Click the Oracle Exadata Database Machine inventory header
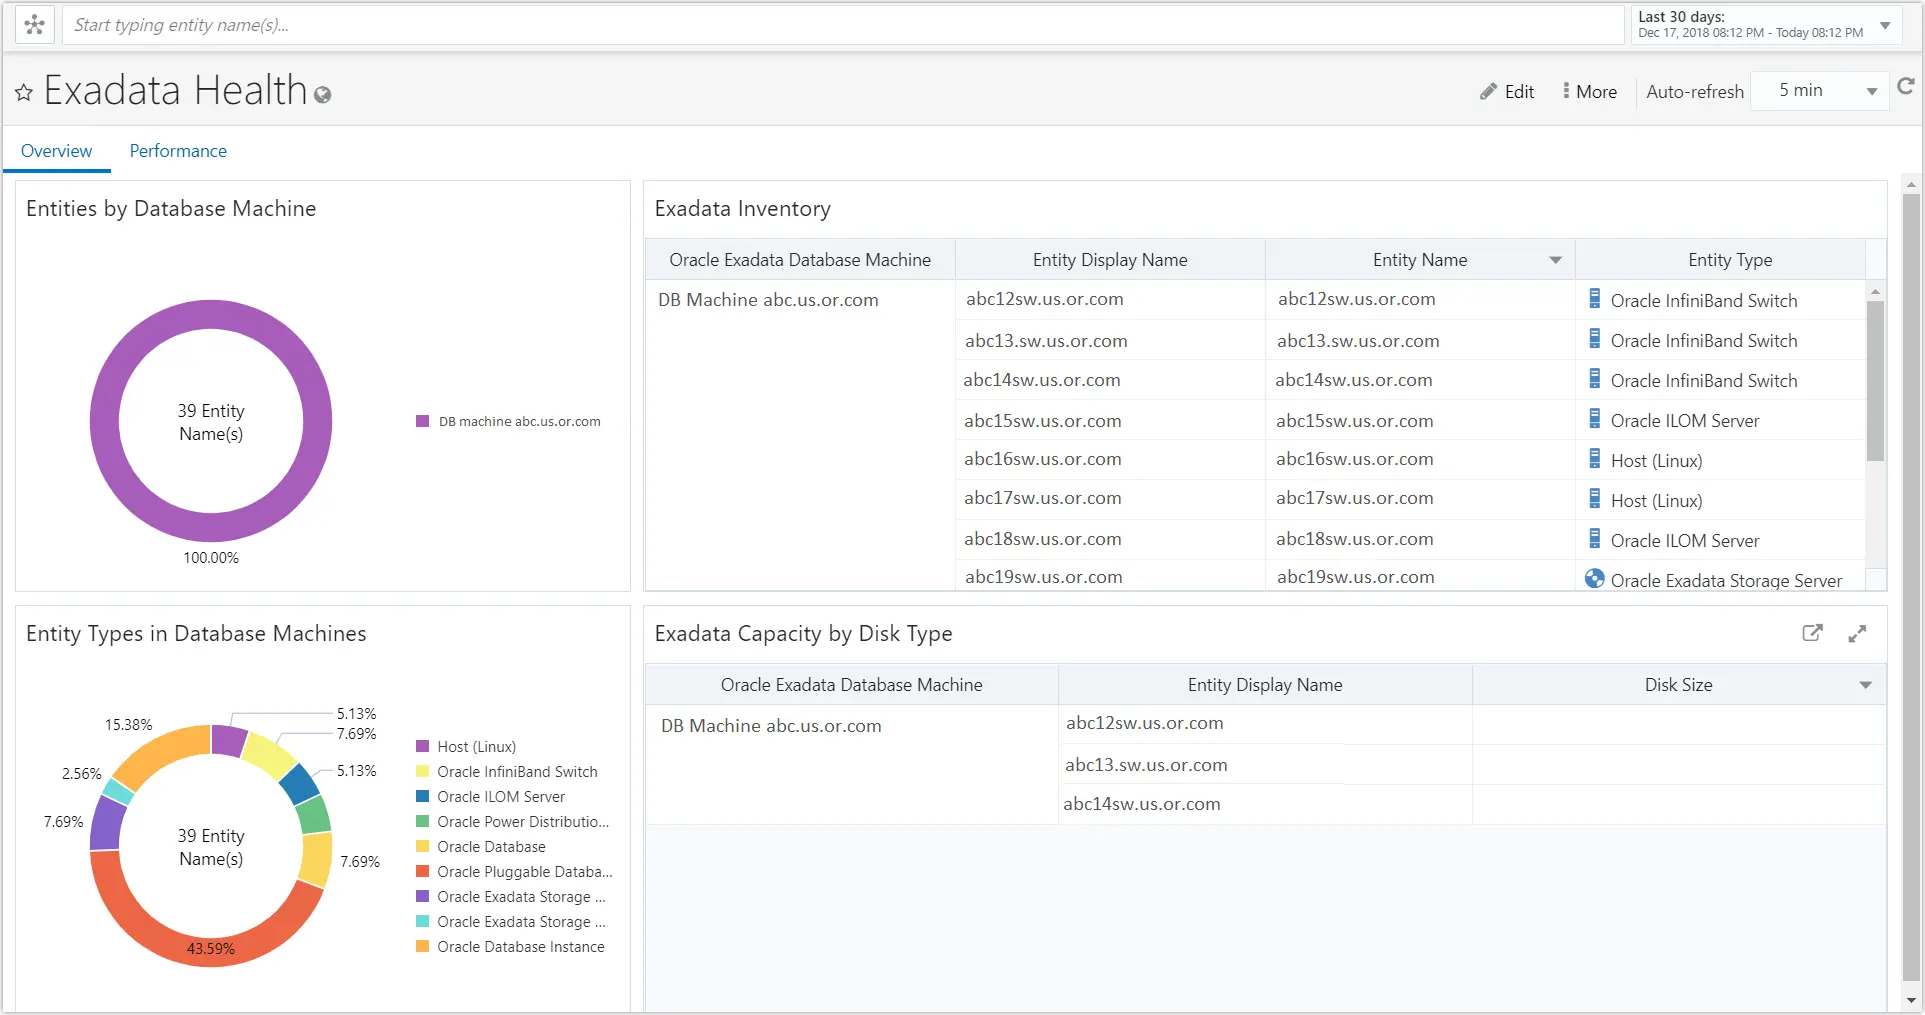 point(800,260)
